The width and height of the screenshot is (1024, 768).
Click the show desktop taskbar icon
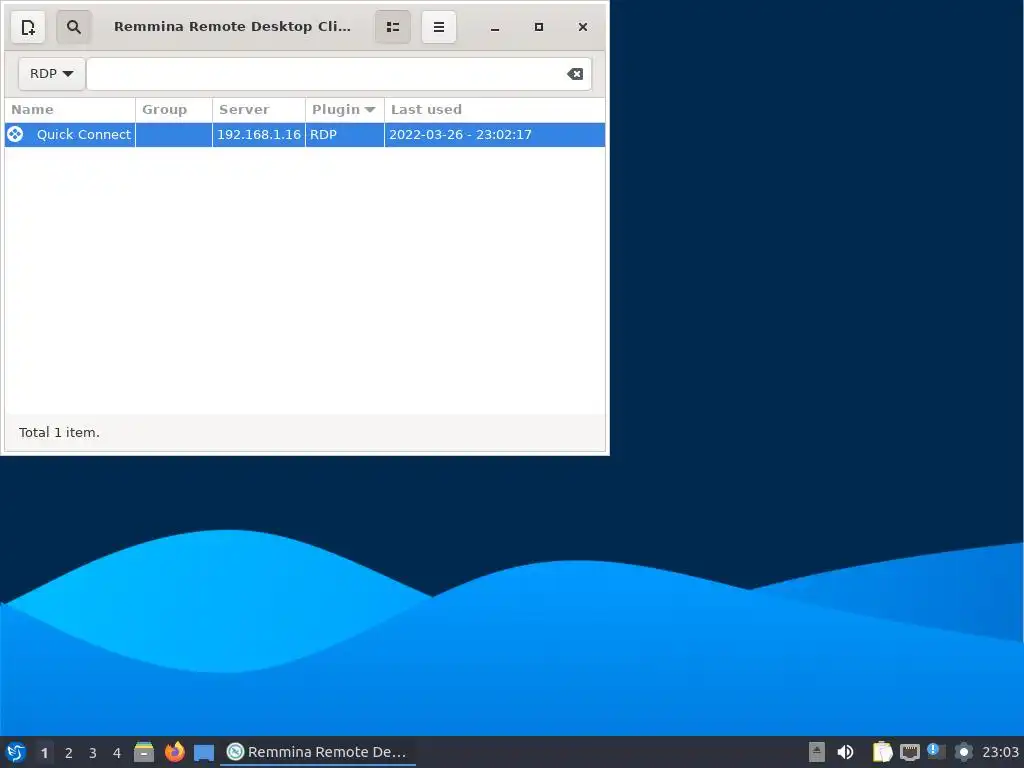pos(204,752)
